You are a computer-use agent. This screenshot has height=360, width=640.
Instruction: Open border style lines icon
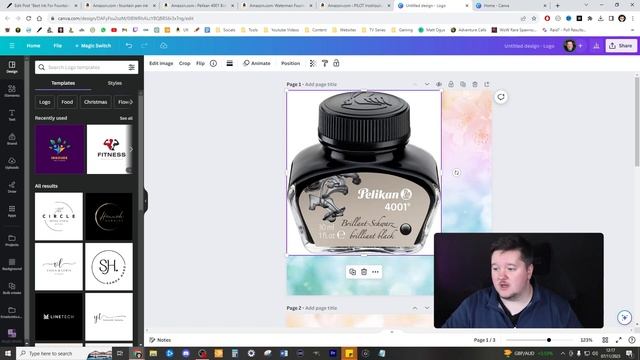click(229, 63)
